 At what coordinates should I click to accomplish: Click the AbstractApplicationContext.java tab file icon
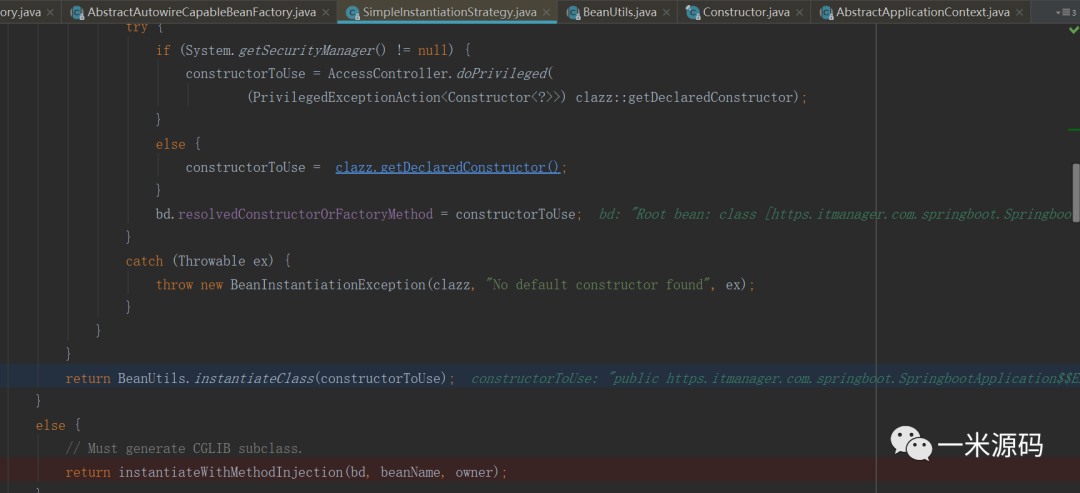pos(826,12)
